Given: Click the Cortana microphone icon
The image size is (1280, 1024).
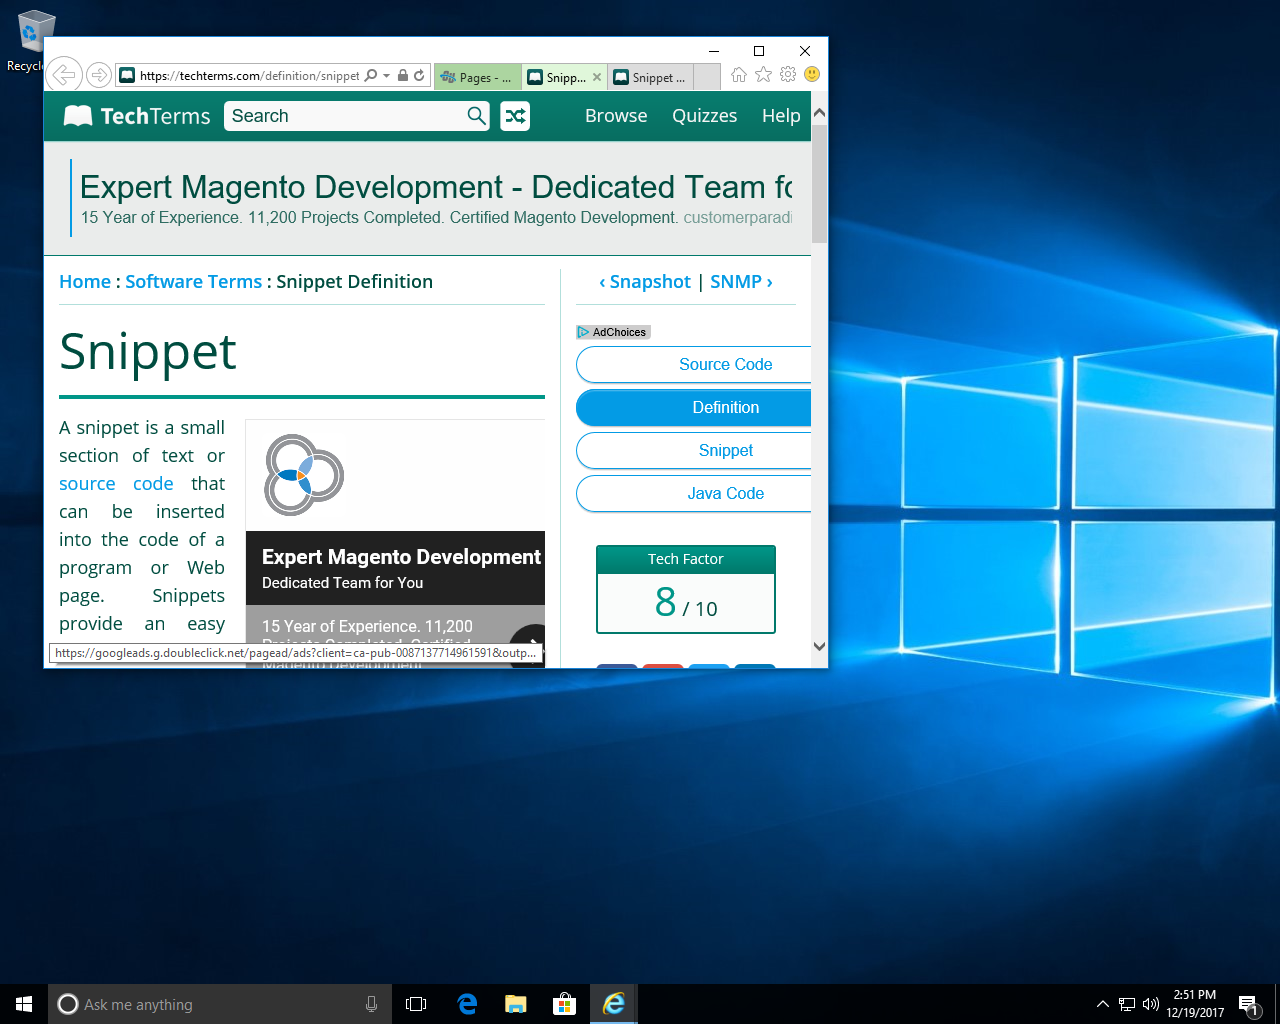Looking at the screenshot, I should [371, 1004].
